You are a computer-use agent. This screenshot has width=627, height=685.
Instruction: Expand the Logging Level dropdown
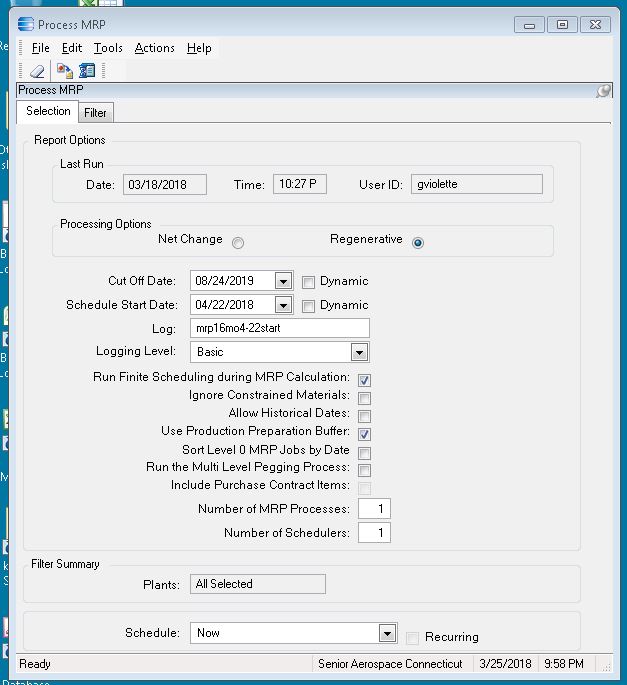[359, 352]
